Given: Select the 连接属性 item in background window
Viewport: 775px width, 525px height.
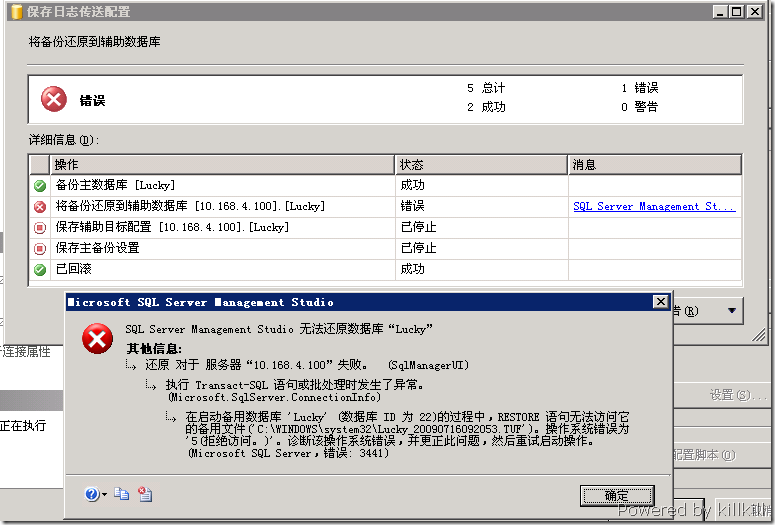Looking at the screenshot, I should point(26,352).
